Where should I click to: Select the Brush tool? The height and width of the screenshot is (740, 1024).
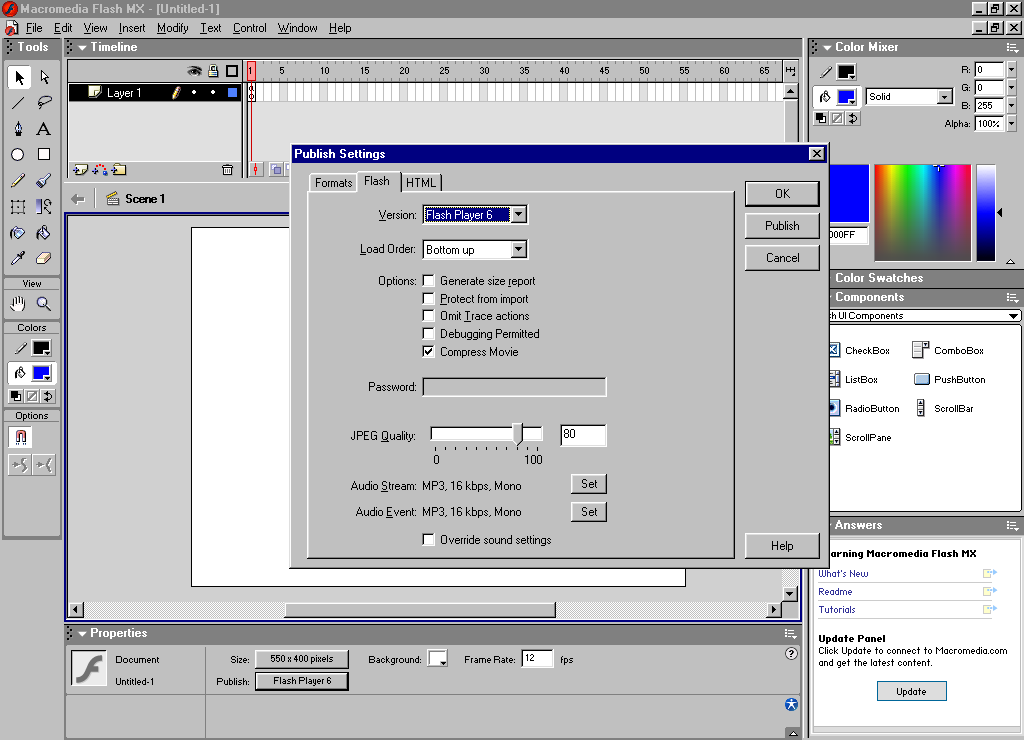(44, 181)
